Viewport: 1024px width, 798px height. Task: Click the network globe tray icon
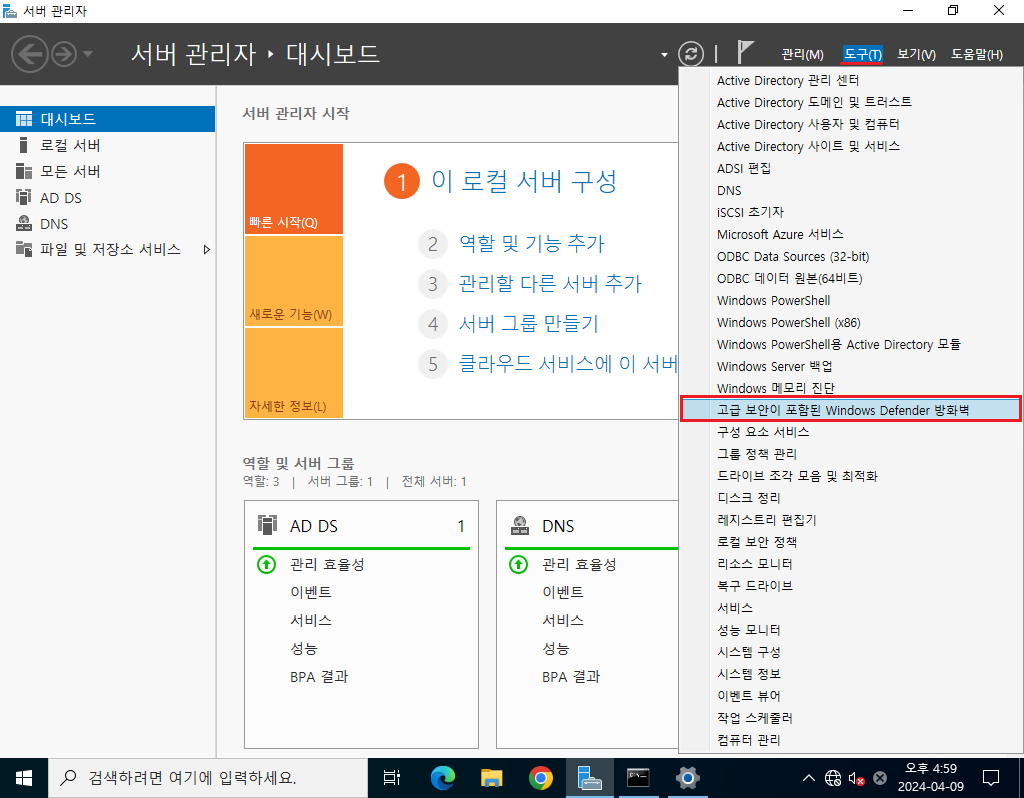833,778
